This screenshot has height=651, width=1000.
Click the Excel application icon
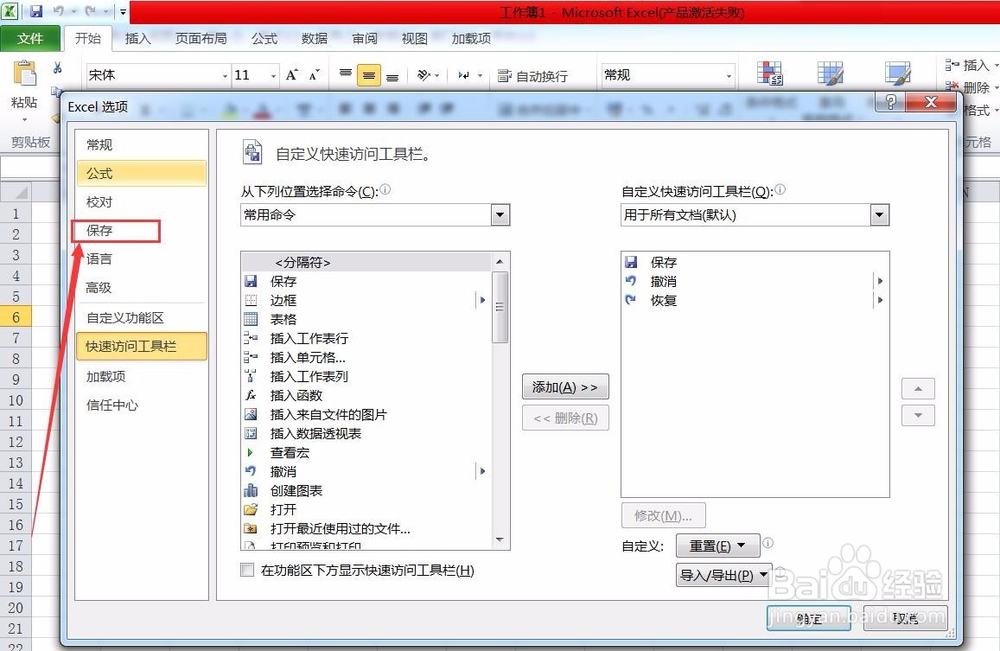[10, 11]
